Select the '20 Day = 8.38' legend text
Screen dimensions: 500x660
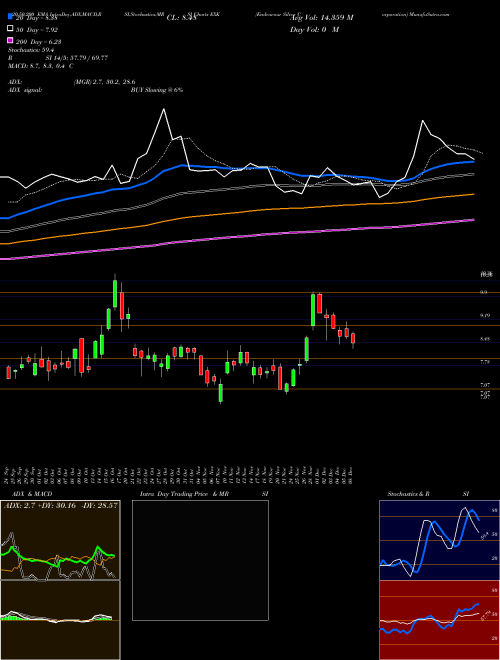tap(37, 19)
